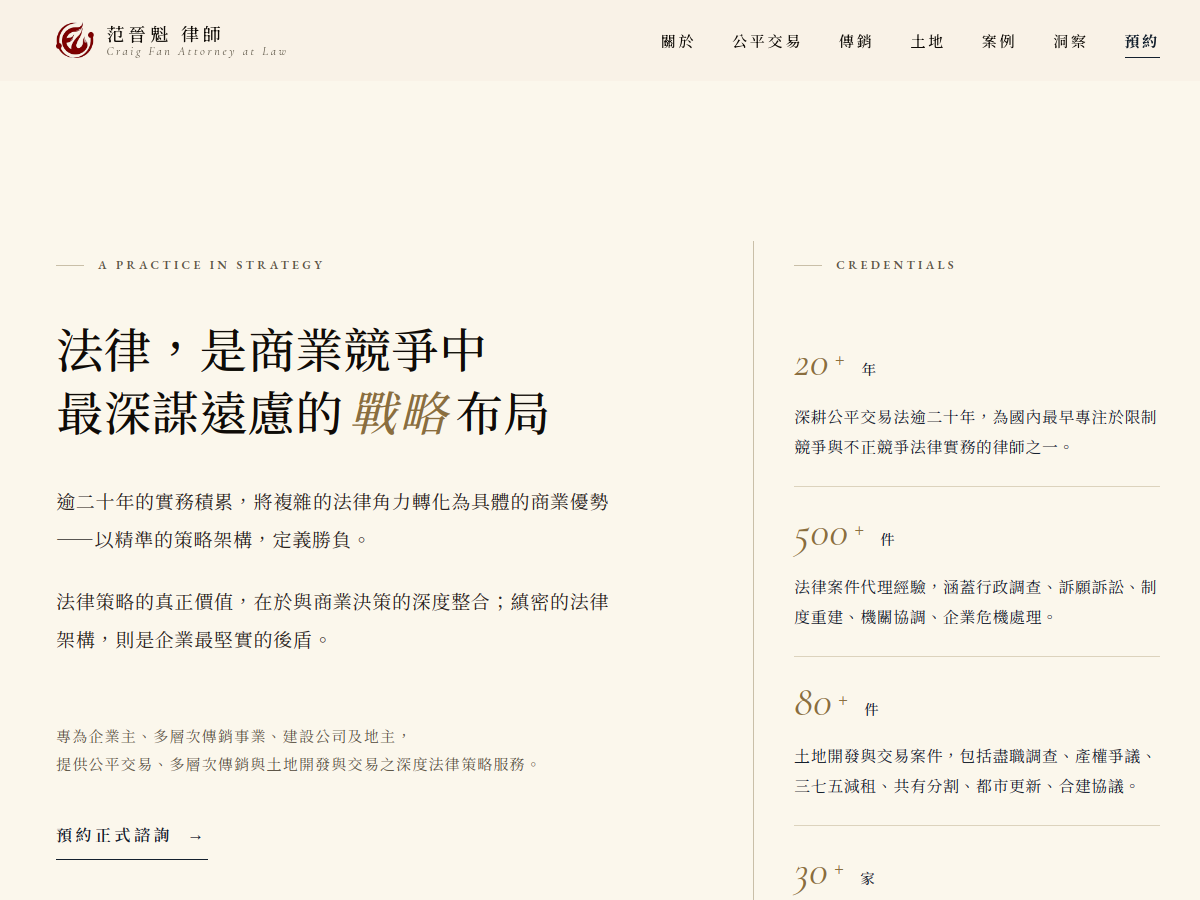The width and height of the screenshot is (1200, 900).
Task: Click the 30+ 家 statistic
Action: [x=834, y=876]
